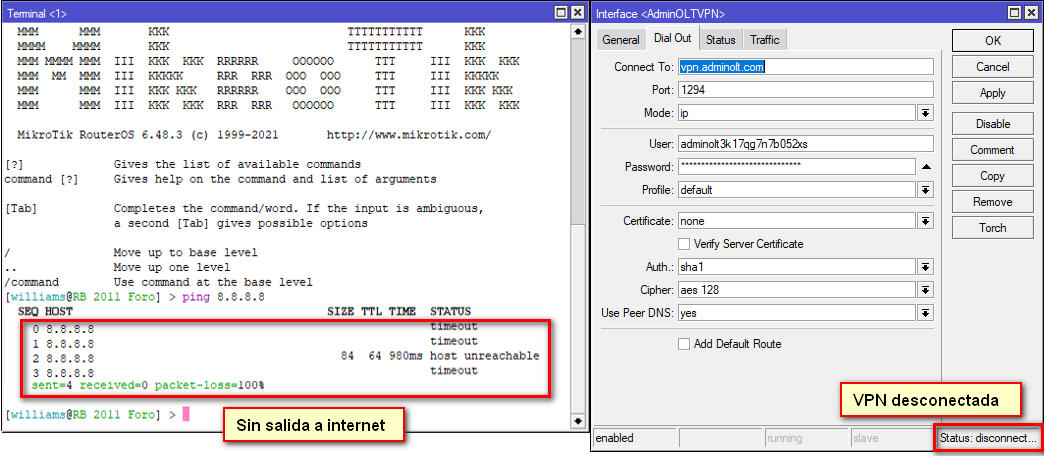Image resolution: width=1044 pixels, height=456 pixels.
Task: Disable the AdminOLTVPN interface
Action: point(992,124)
